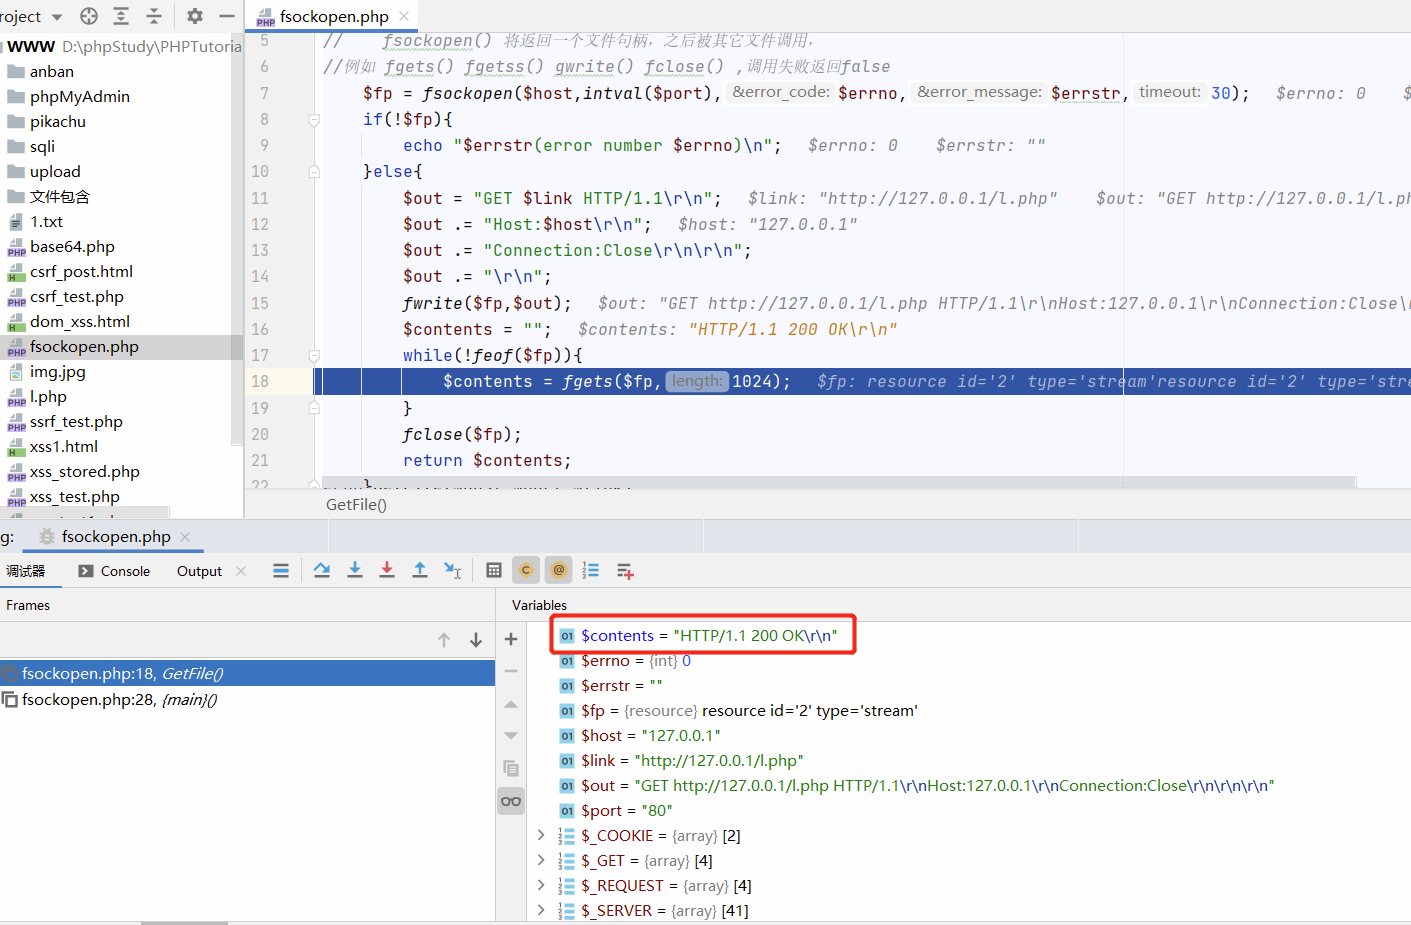1411x925 pixels.
Task: Open the Project view dropdown
Action: (57, 17)
